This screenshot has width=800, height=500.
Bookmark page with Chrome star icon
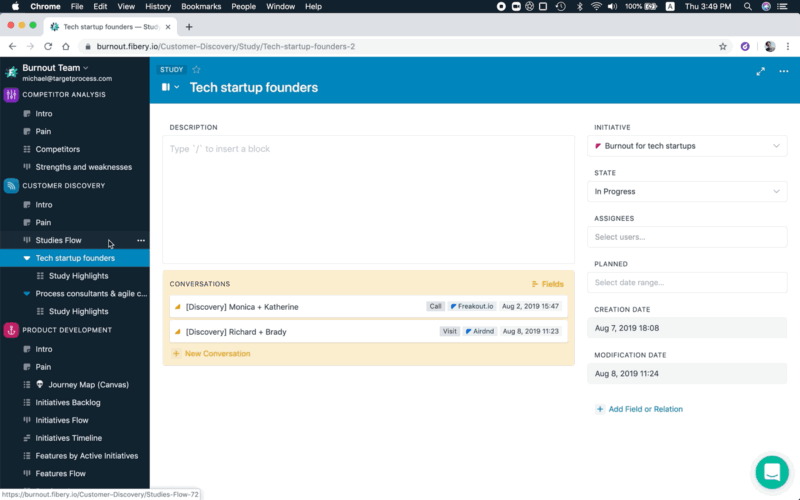[x=723, y=46]
